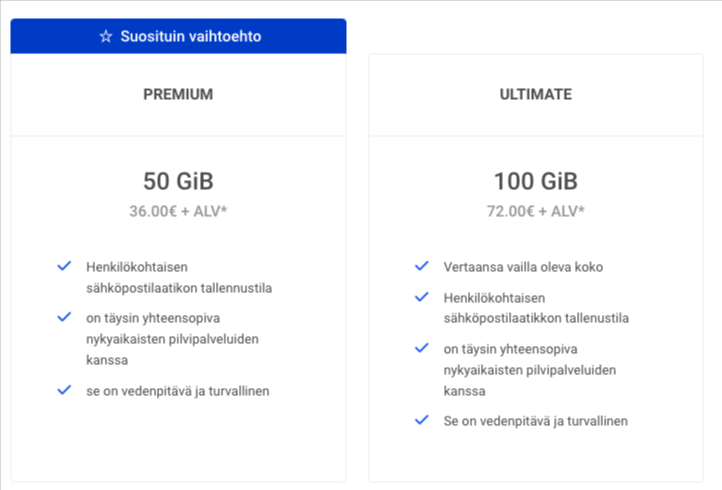The height and width of the screenshot is (490, 722).
Task: Click Ultimate's 'Se on vedenpitävä ja turvallinen' text
Action: click(536, 421)
